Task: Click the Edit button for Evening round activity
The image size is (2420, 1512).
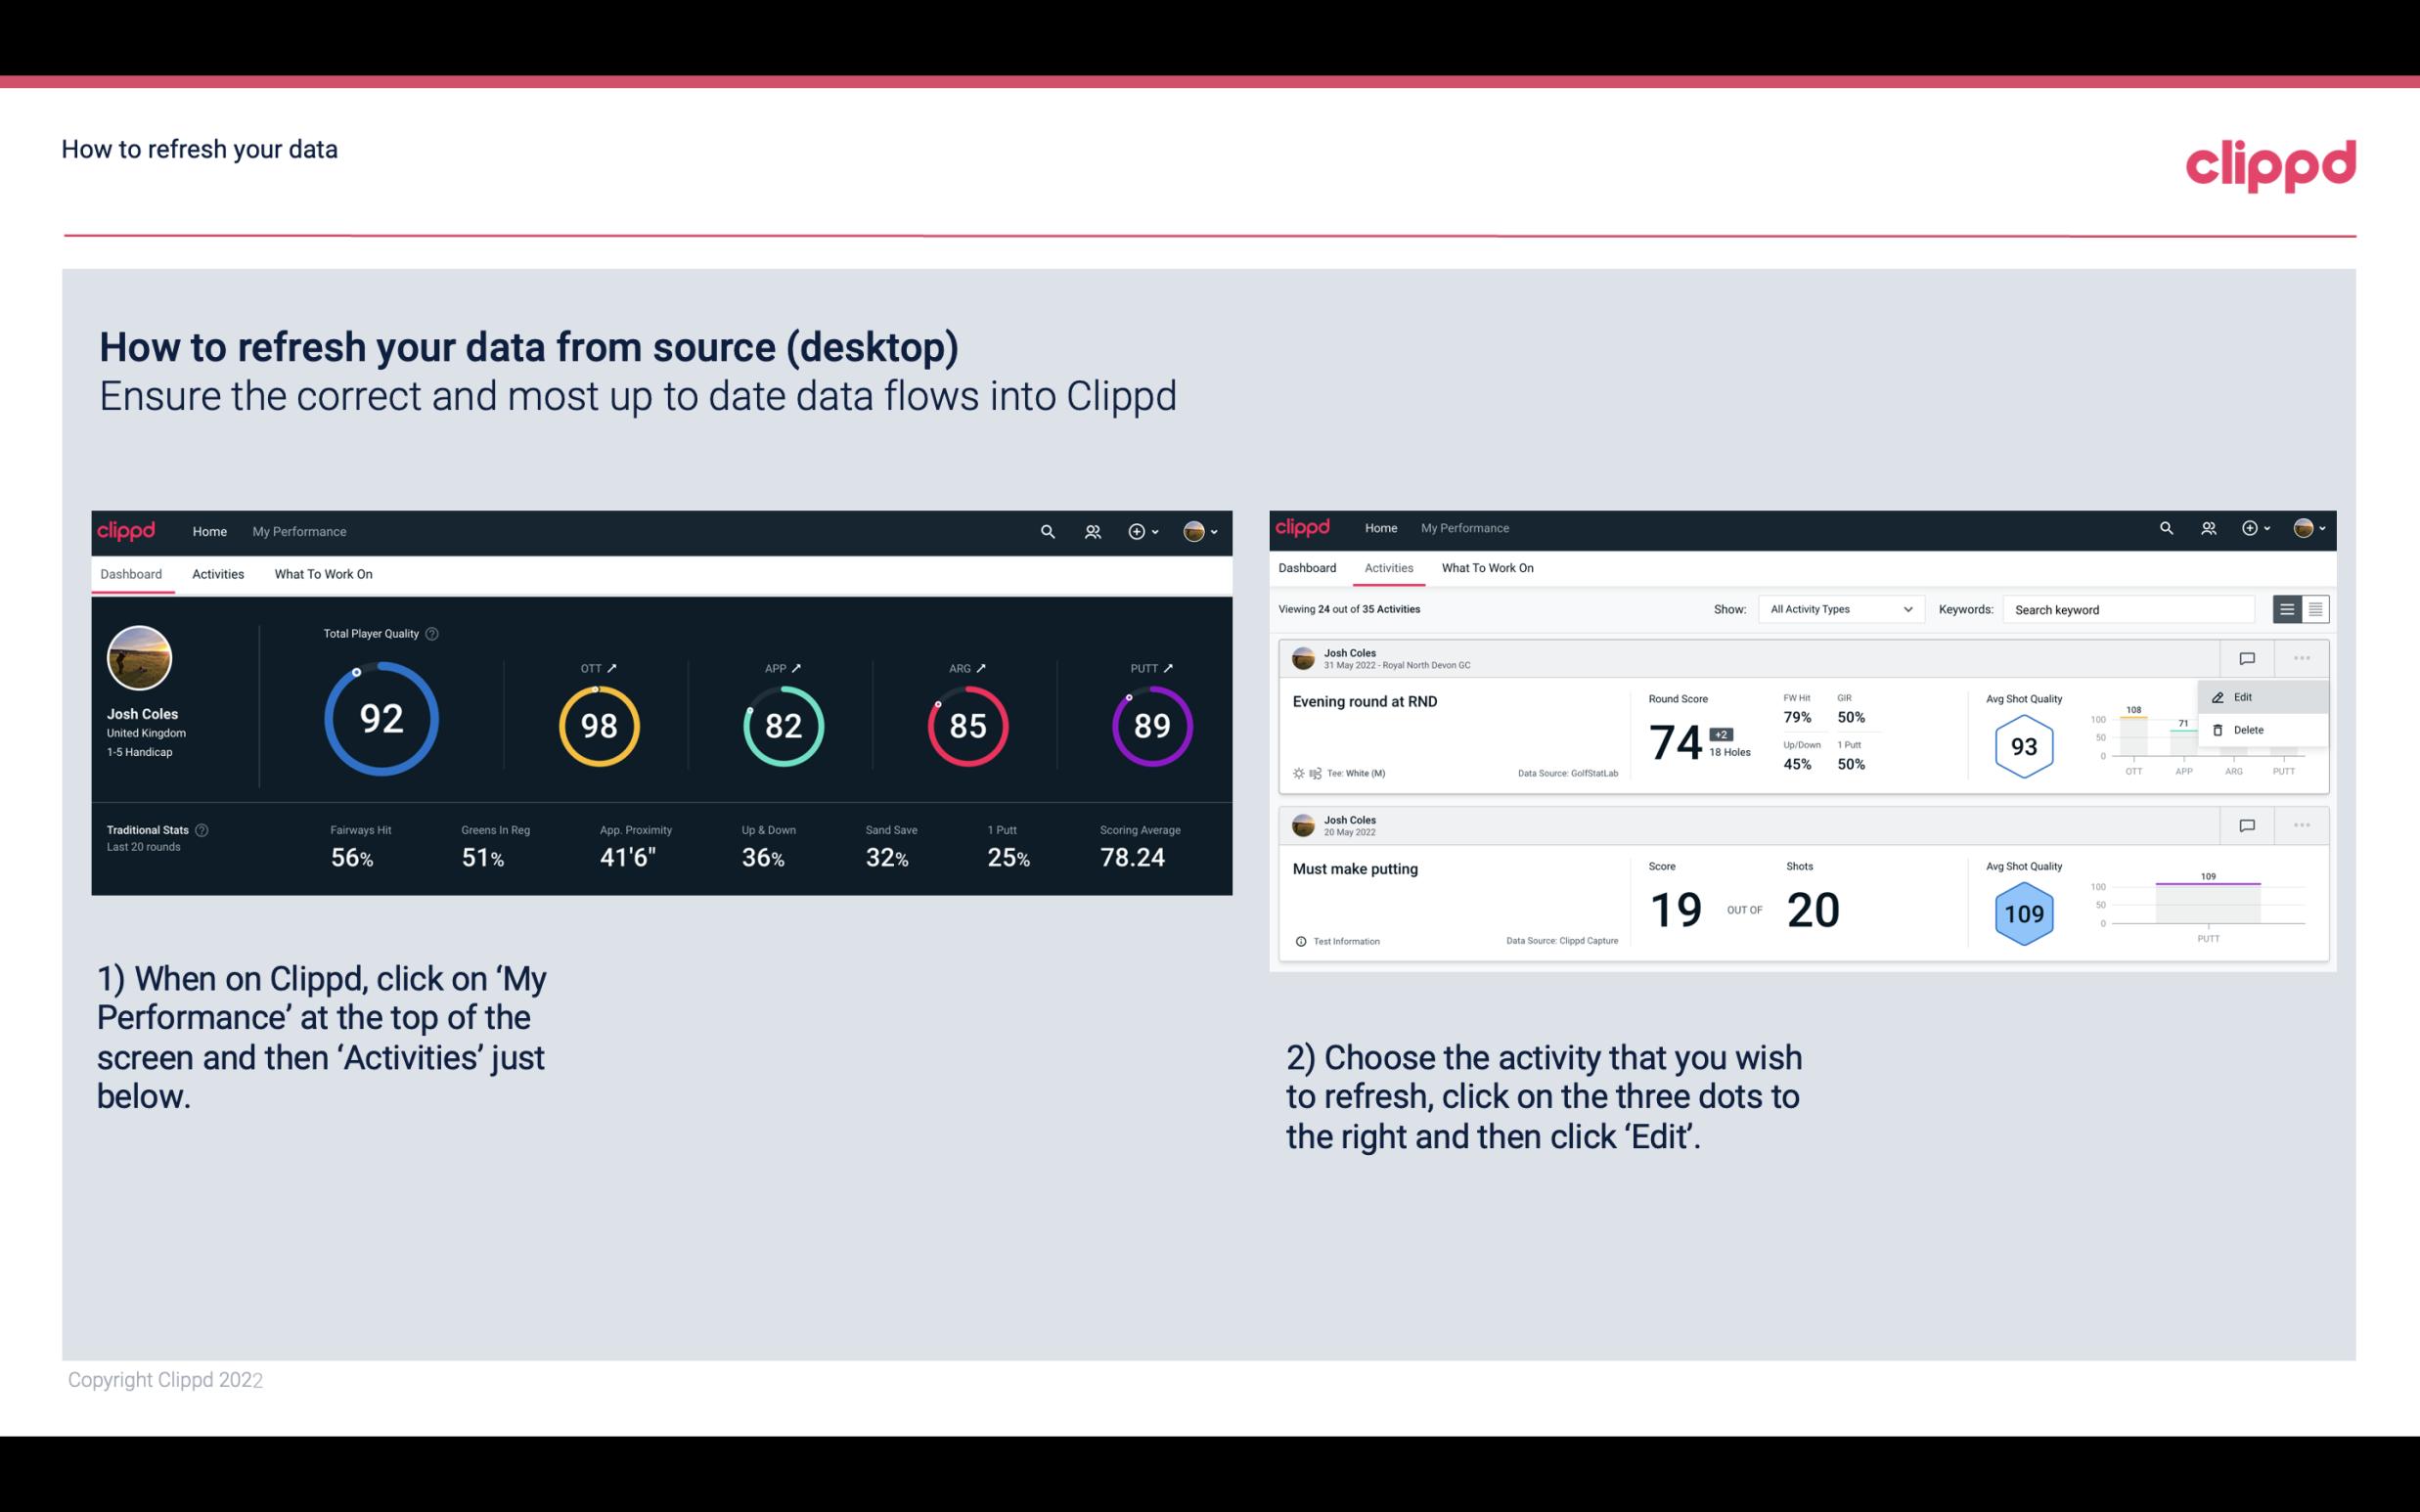Action: point(2246,695)
